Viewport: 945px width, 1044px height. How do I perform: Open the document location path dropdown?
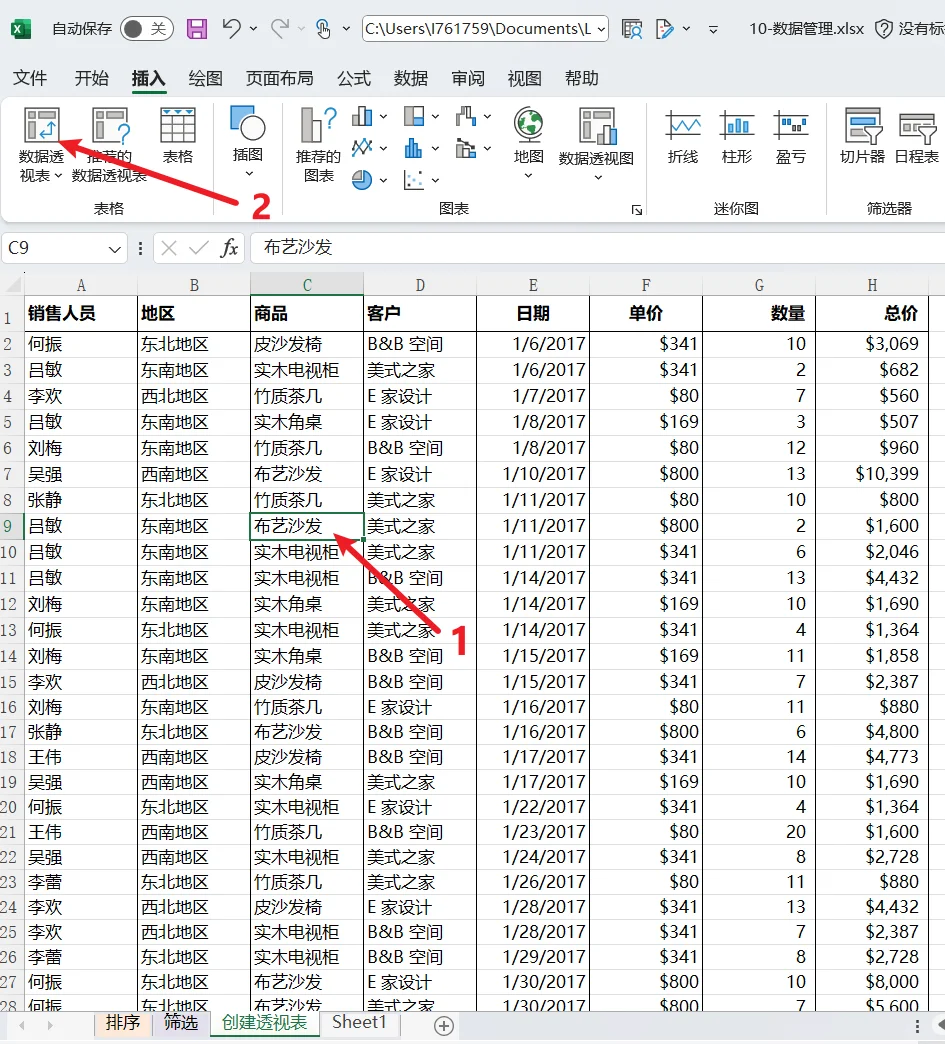601,29
